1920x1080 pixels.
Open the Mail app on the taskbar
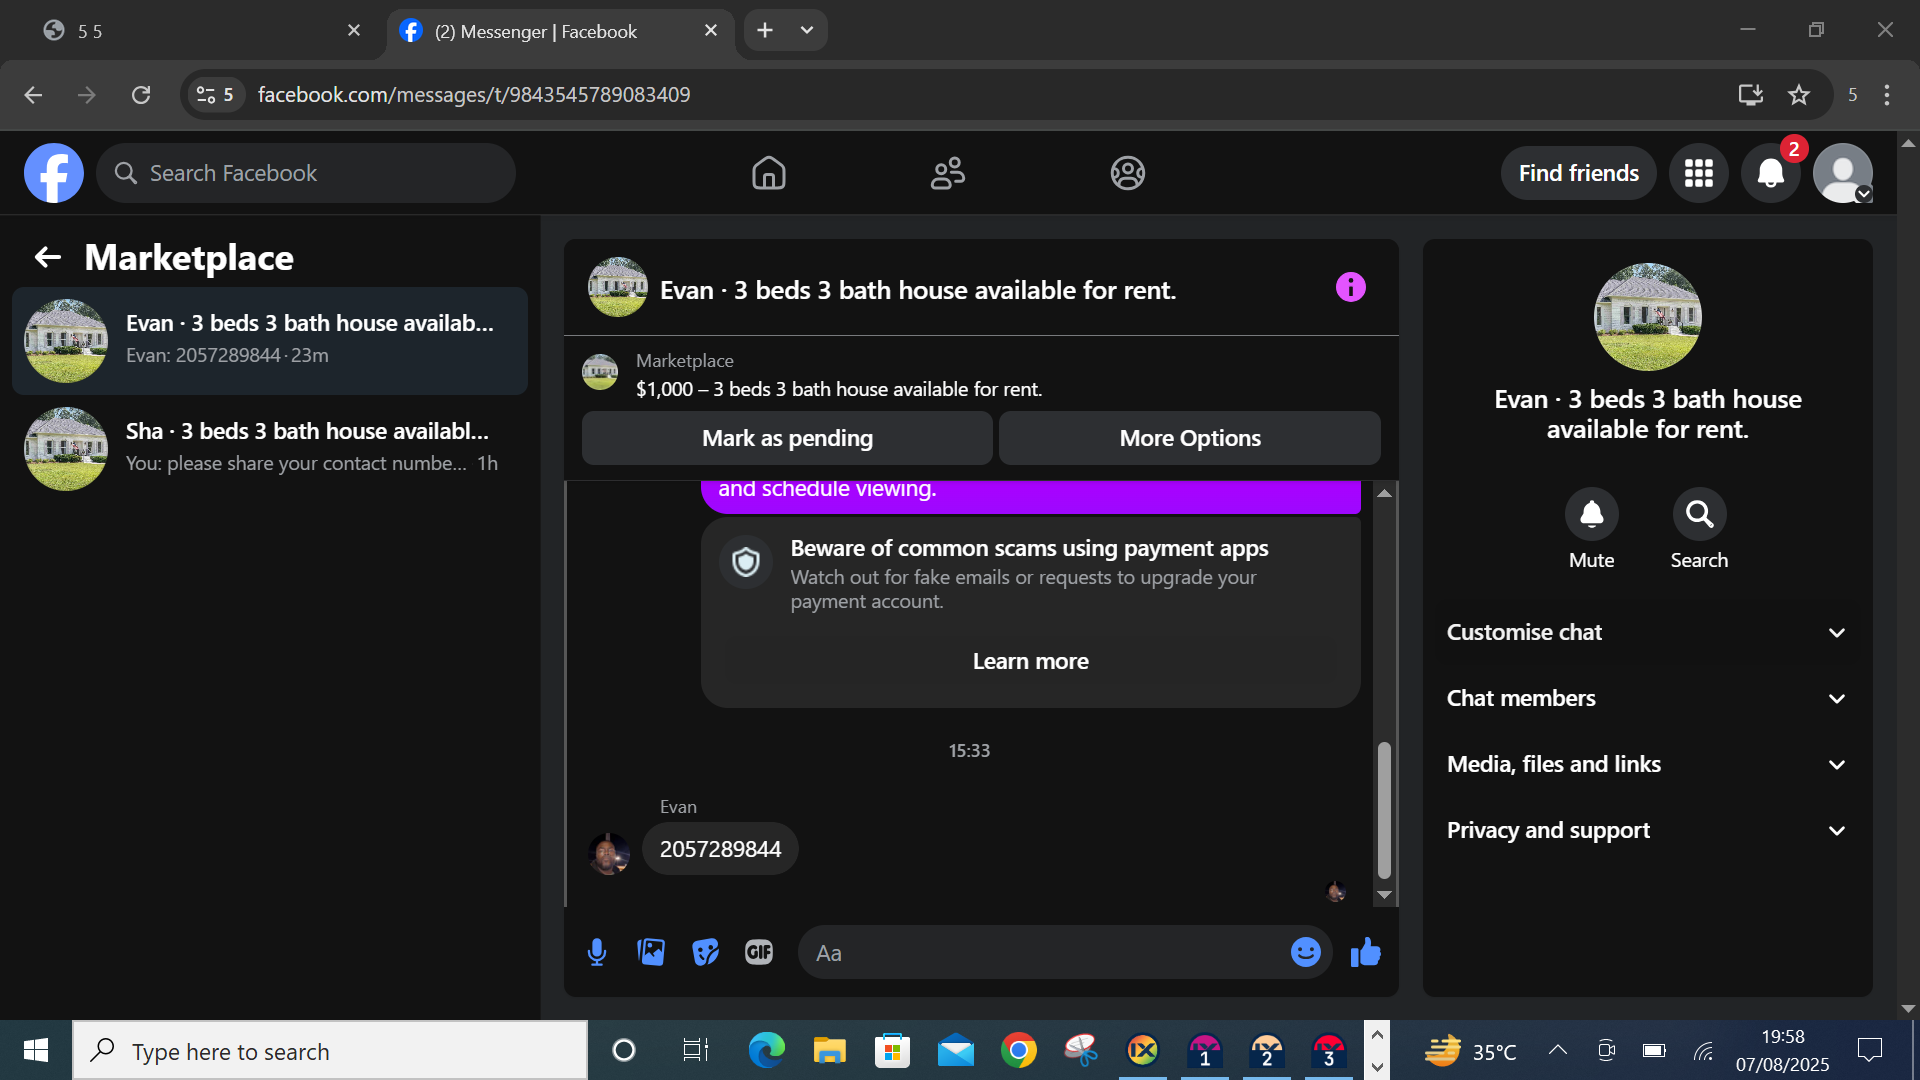pos(955,1050)
